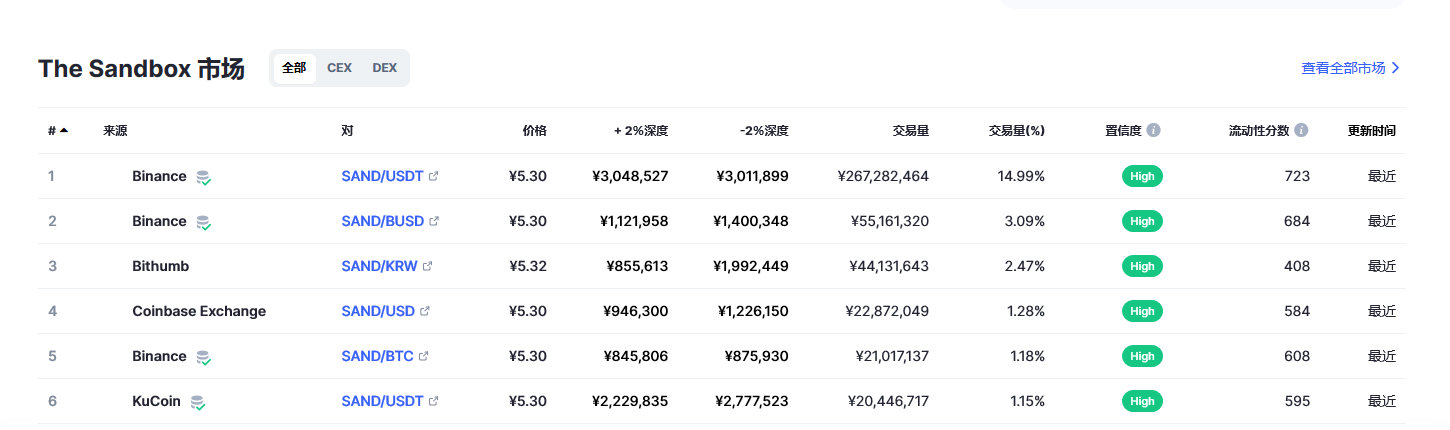Click The Sandbox 市场 heading
The image size is (1450, 430).
pyautogui.click(x=141, y=69)
